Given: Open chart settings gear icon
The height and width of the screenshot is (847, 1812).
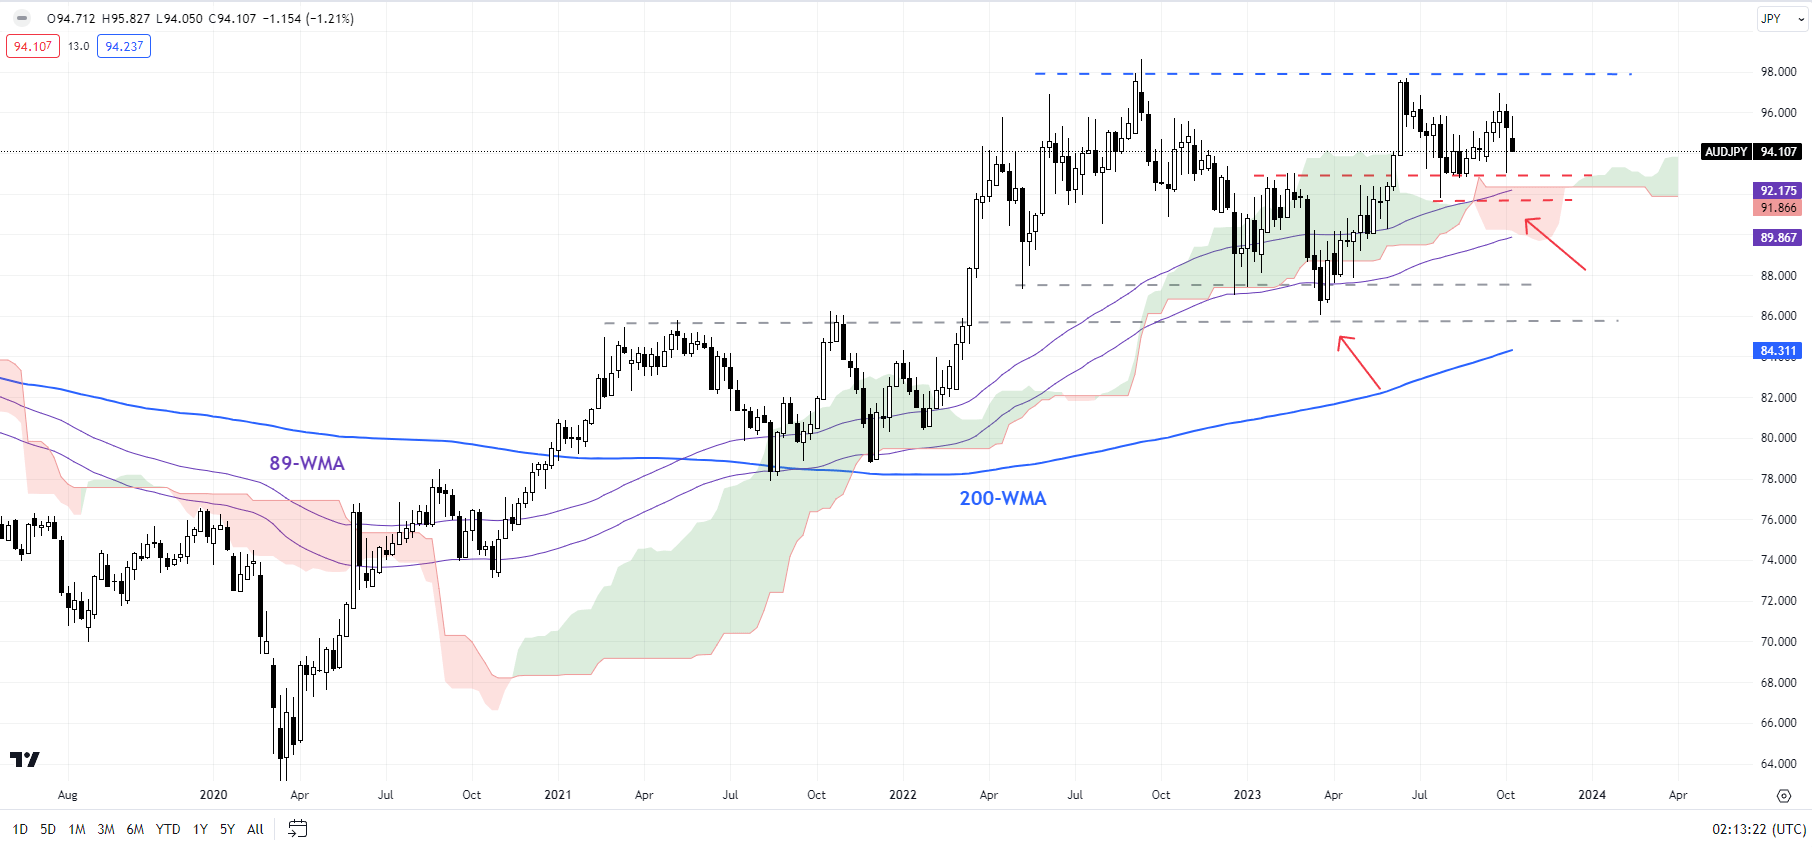Looking at the screenshot, I should pos(1783,795).
